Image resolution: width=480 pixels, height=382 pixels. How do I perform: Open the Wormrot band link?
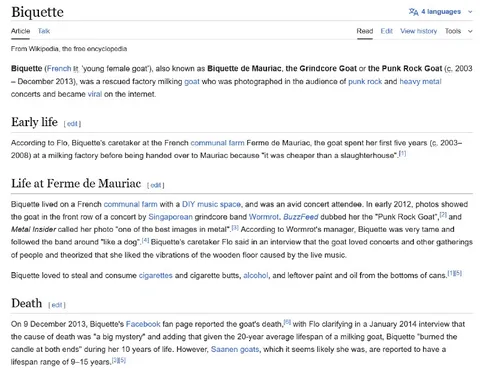coord(264,217)
